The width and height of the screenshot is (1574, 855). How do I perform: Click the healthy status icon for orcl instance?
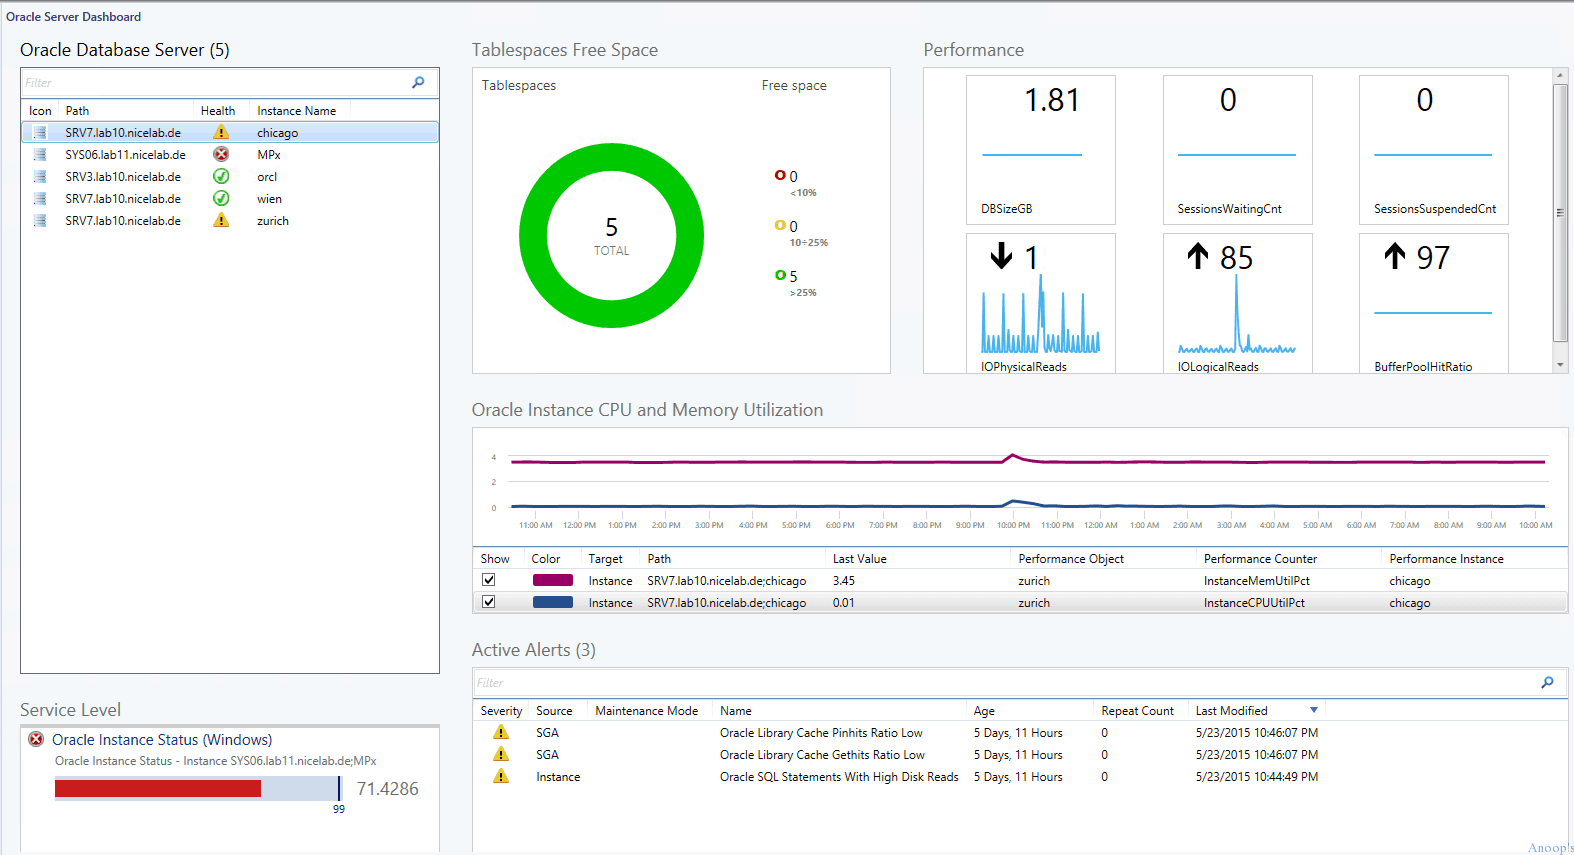click(221, 176)
